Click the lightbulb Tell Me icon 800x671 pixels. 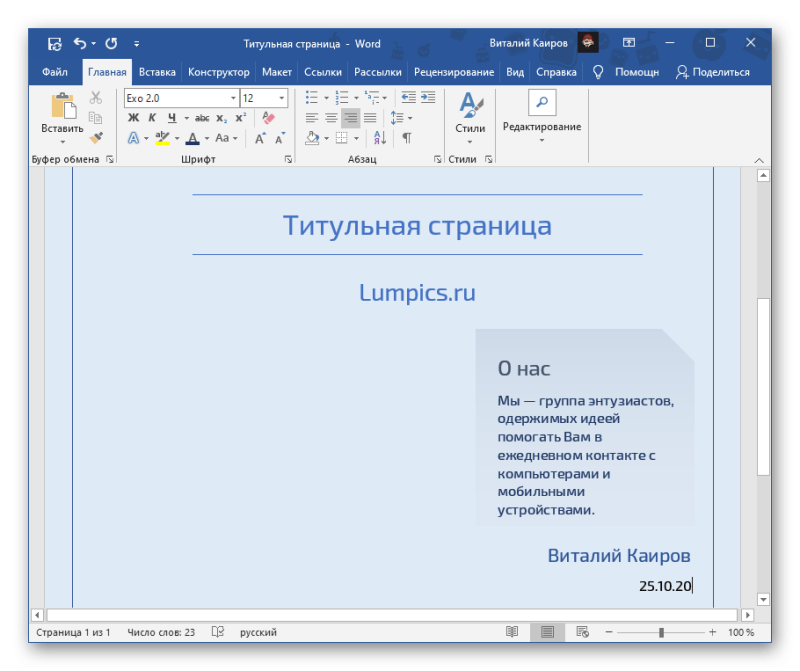click(598, 72)
